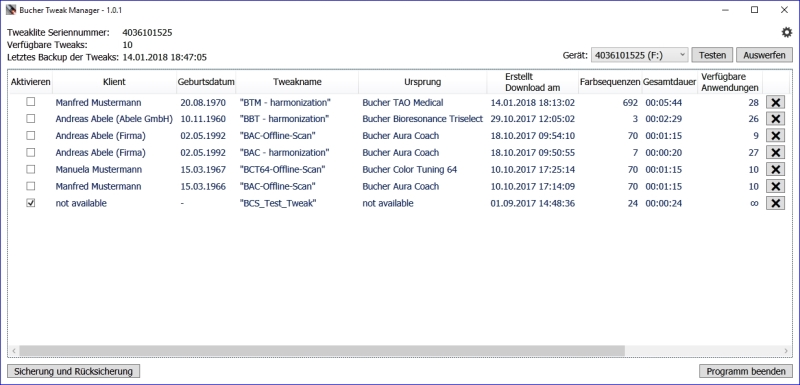Viewport: 800px width, 385px height.
Task: Close the Bucher Tweak Manager window
Action: coord(784,10)
